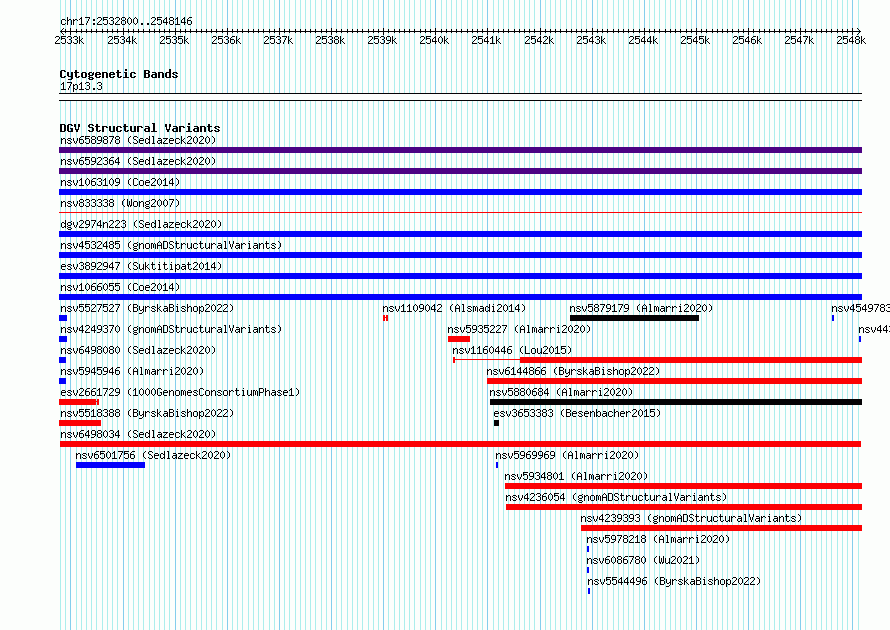The image size is (890, 630).
Task: Open dgv2974n223 (Sedlazeck2020) label
Action: point(141,224)
